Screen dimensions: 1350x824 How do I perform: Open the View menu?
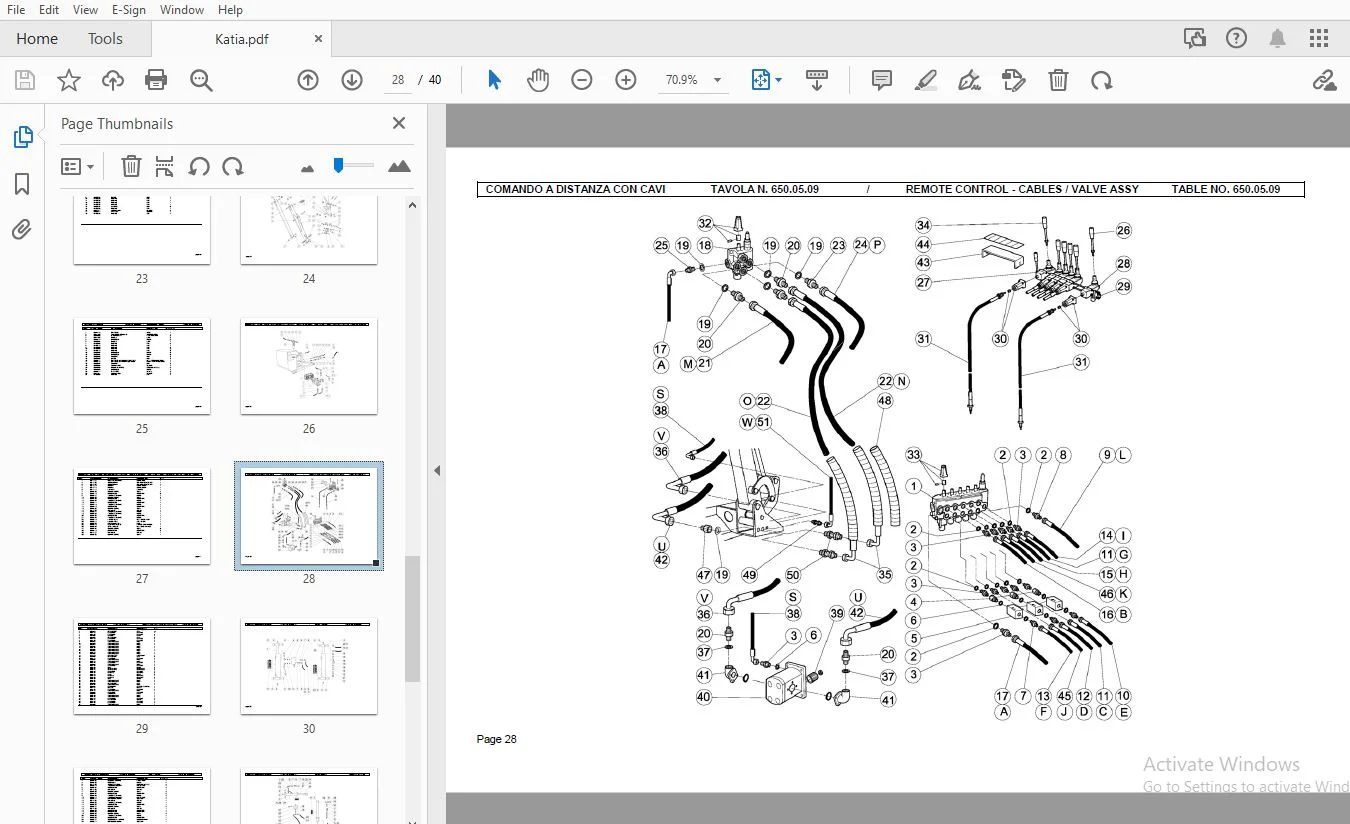point(85,10)
